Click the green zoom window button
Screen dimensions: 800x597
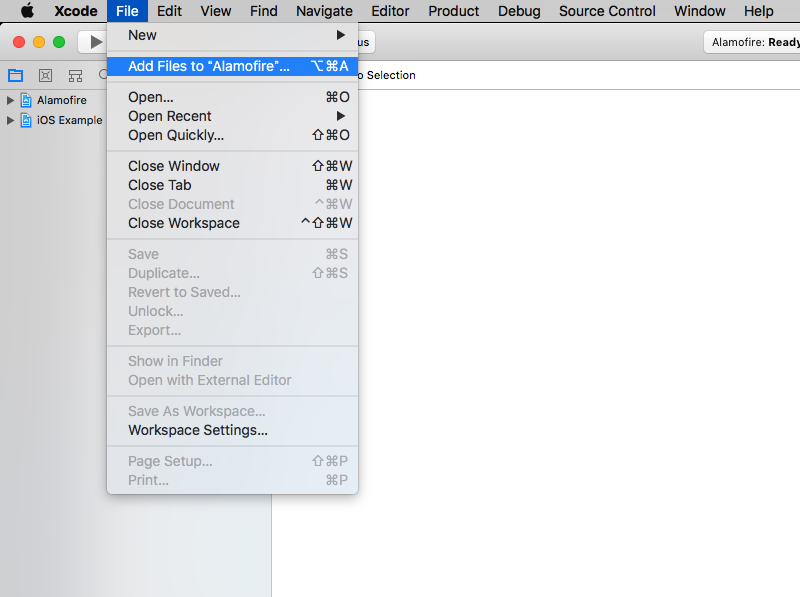click(x=59, y=42)
